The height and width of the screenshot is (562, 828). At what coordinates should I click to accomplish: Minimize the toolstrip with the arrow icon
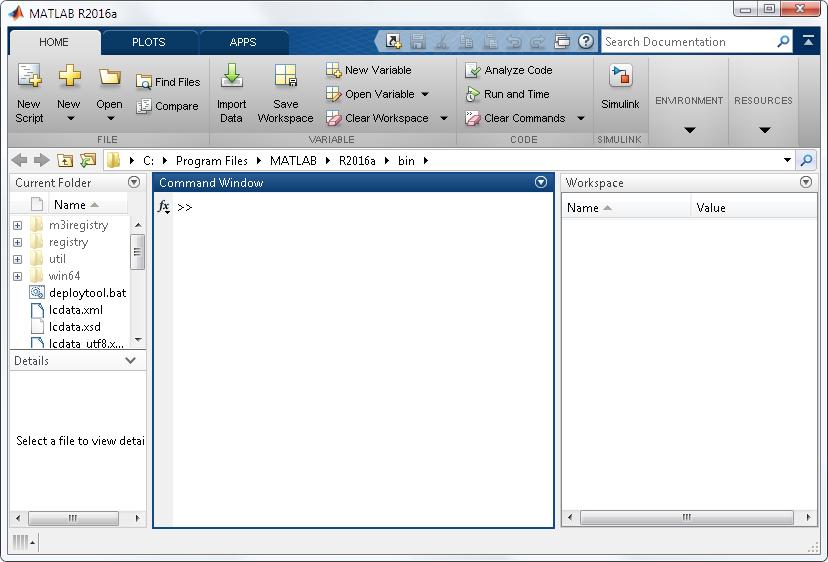808,40
